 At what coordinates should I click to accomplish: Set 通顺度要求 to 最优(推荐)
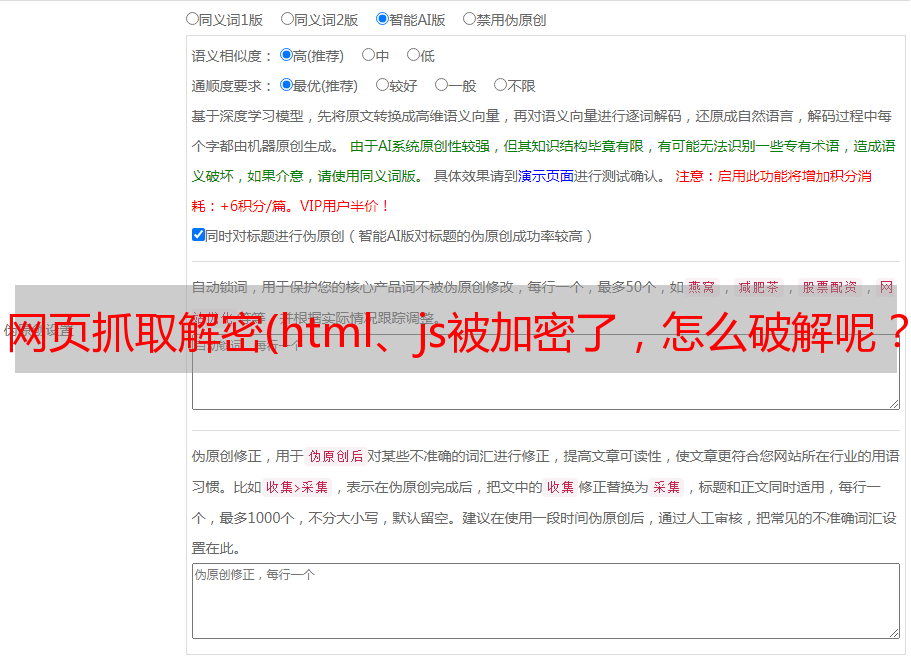(x=286, y=85)
